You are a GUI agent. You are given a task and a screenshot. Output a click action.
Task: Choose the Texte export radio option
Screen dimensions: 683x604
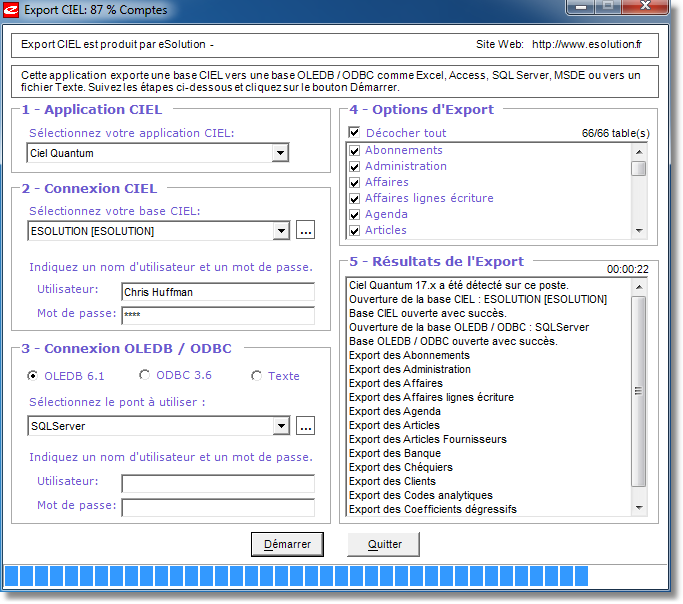[257, 376]
